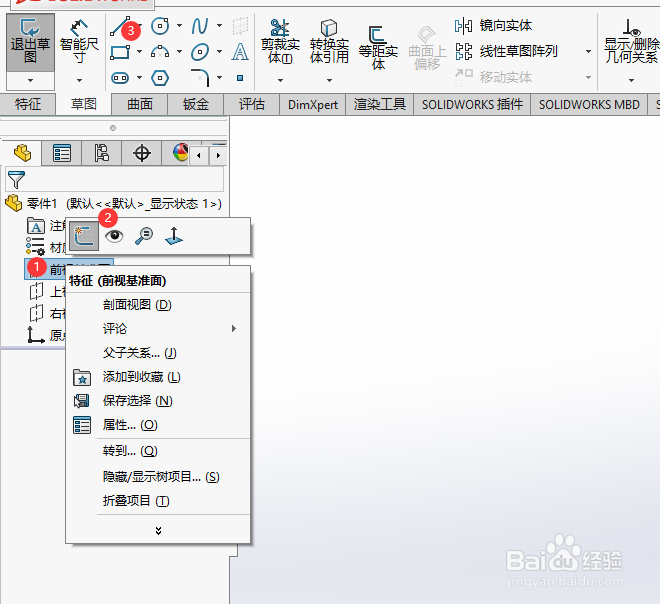This screenshot has width=660, height=604.
Task: Open the DimXpertManager crosshair tab
Action: (141, 153)
